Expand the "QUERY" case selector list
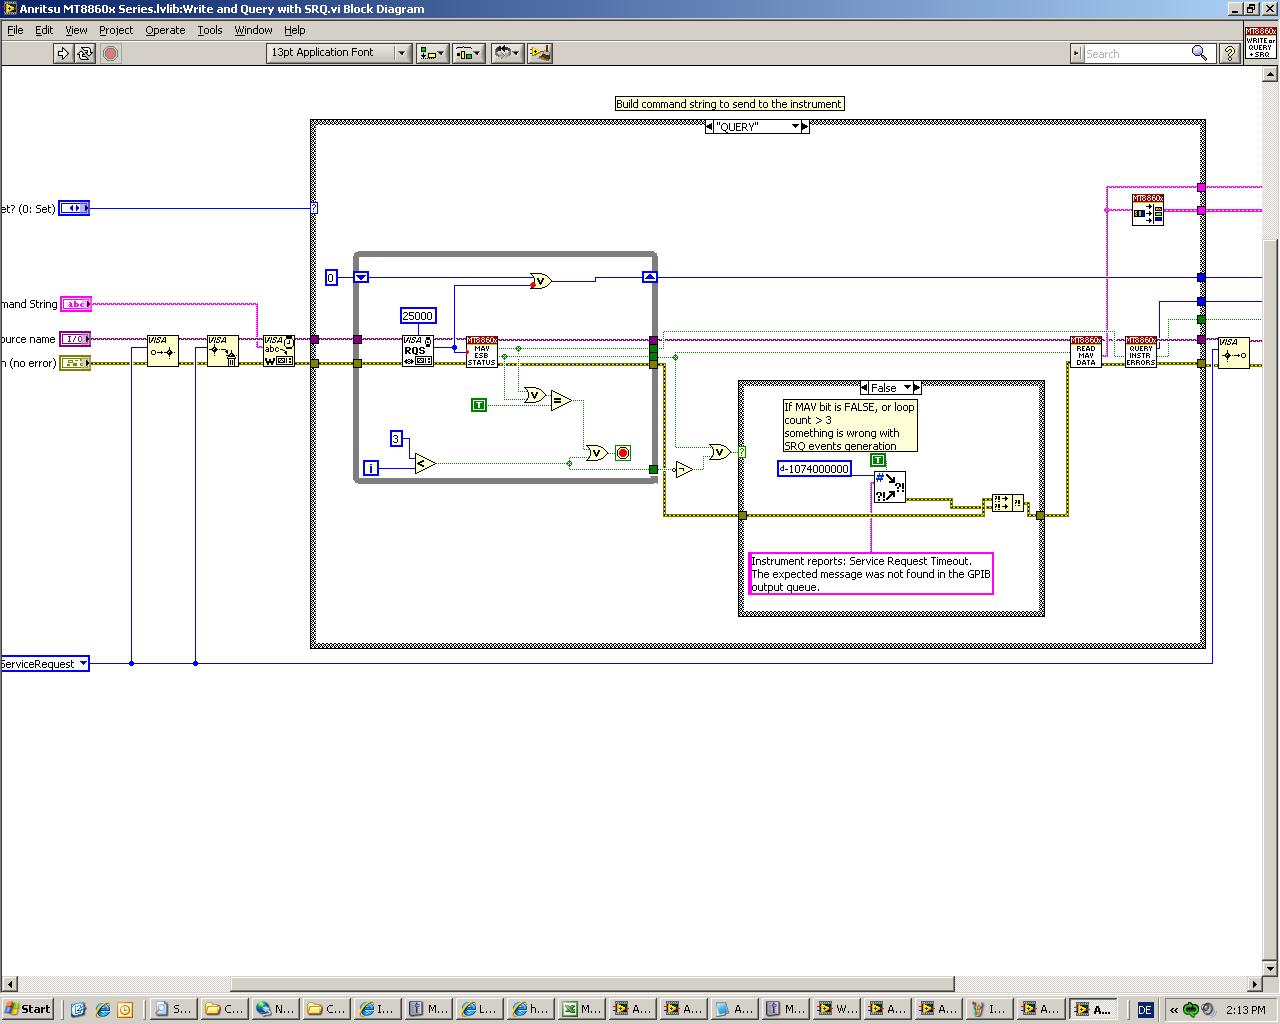Image resolution: width=1280 pixels, height=1024 pixels. 796,127
